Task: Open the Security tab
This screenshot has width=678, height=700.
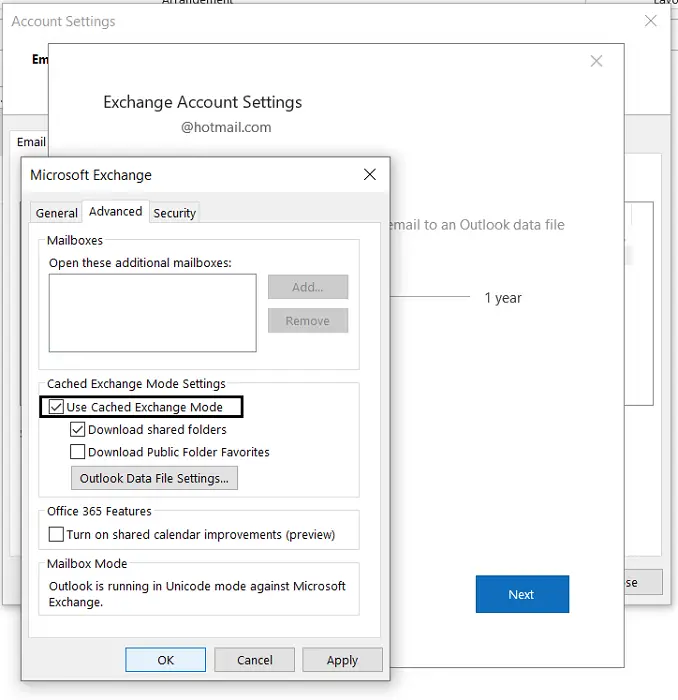Action: coord(175,213)
